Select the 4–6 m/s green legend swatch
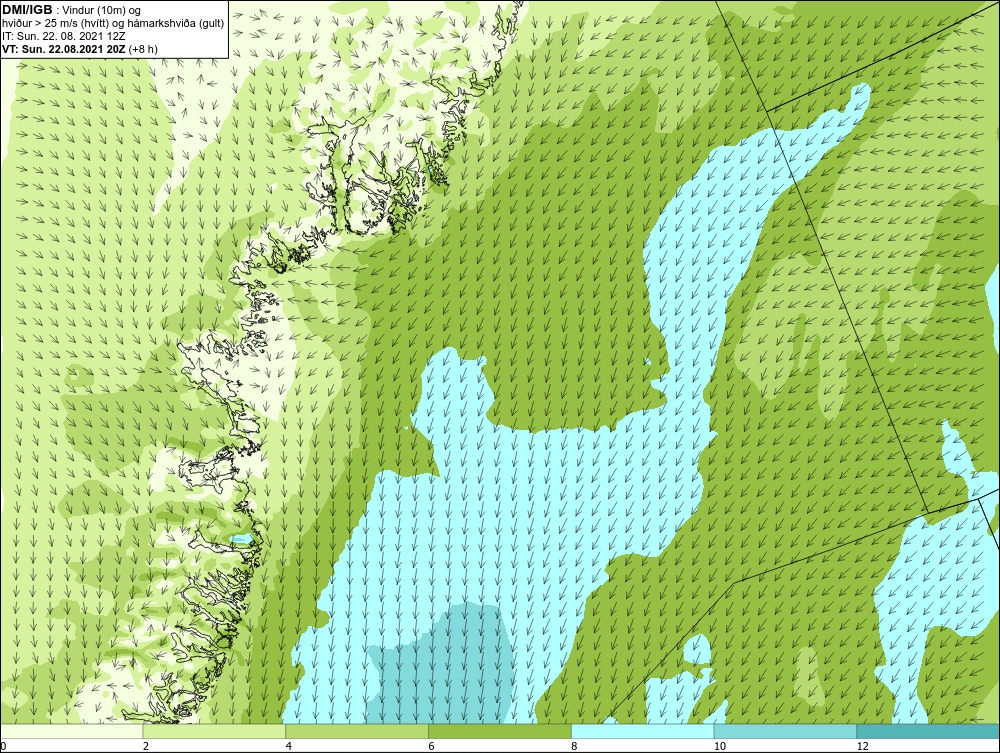Screen dimensions: 1000x753 click(x=357, y=731)
